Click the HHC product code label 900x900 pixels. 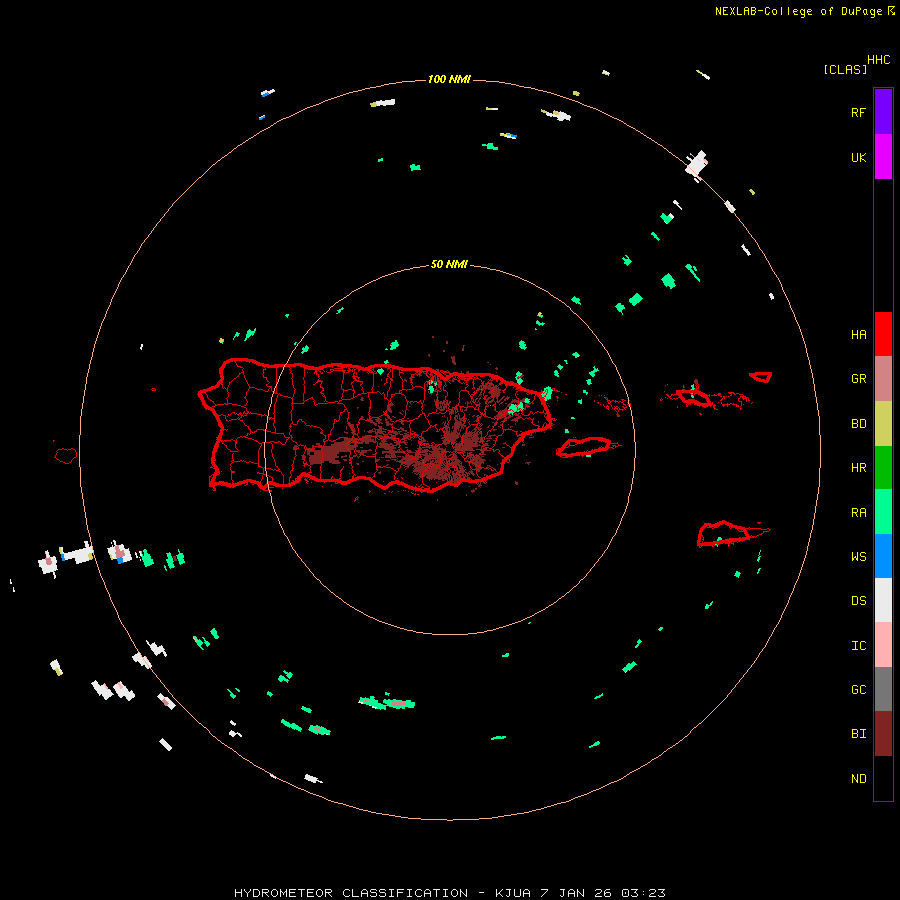[878, 60]
